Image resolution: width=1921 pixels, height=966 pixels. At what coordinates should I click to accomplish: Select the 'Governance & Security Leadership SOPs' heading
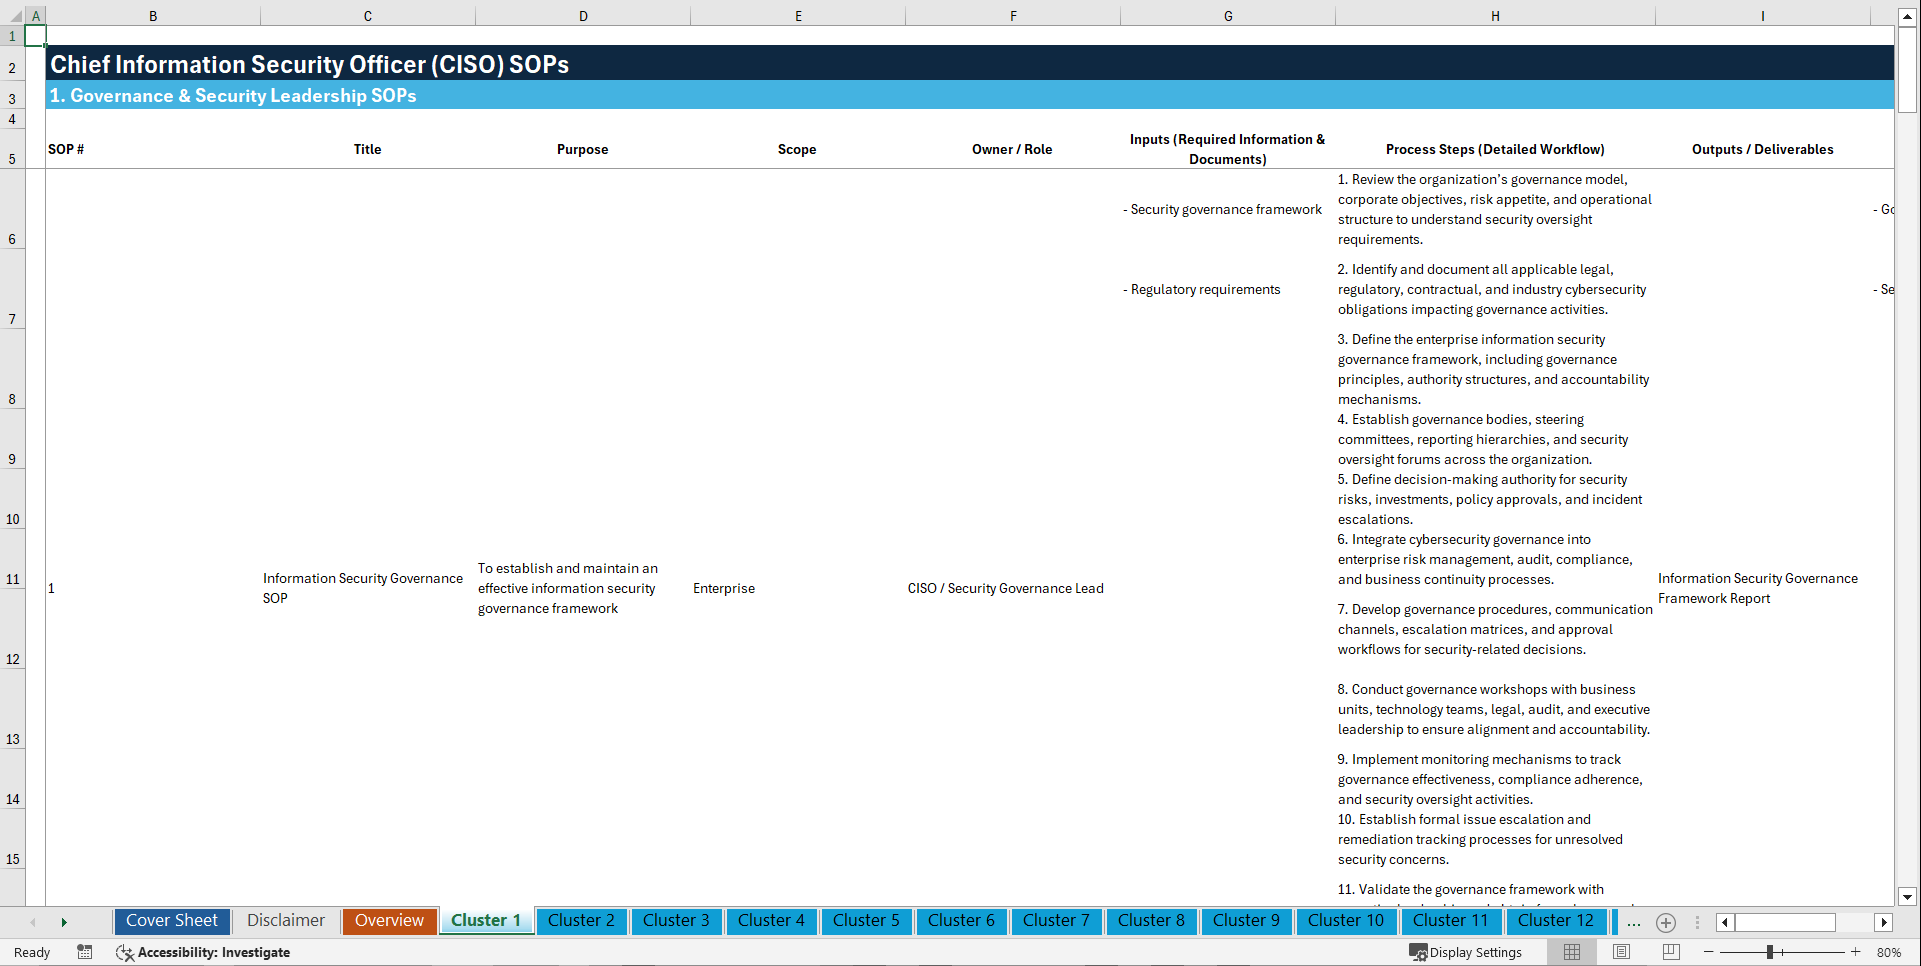point(243,96)
